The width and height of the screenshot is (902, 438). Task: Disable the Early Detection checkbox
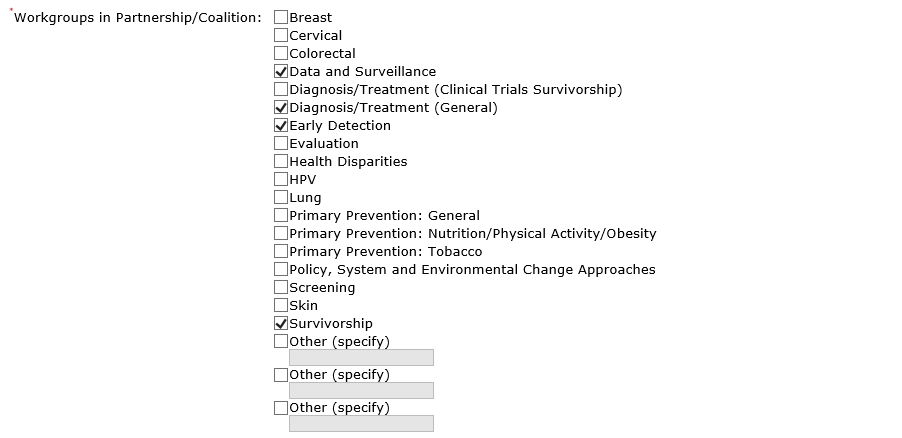pyautogui.click(x=281, y=126)
